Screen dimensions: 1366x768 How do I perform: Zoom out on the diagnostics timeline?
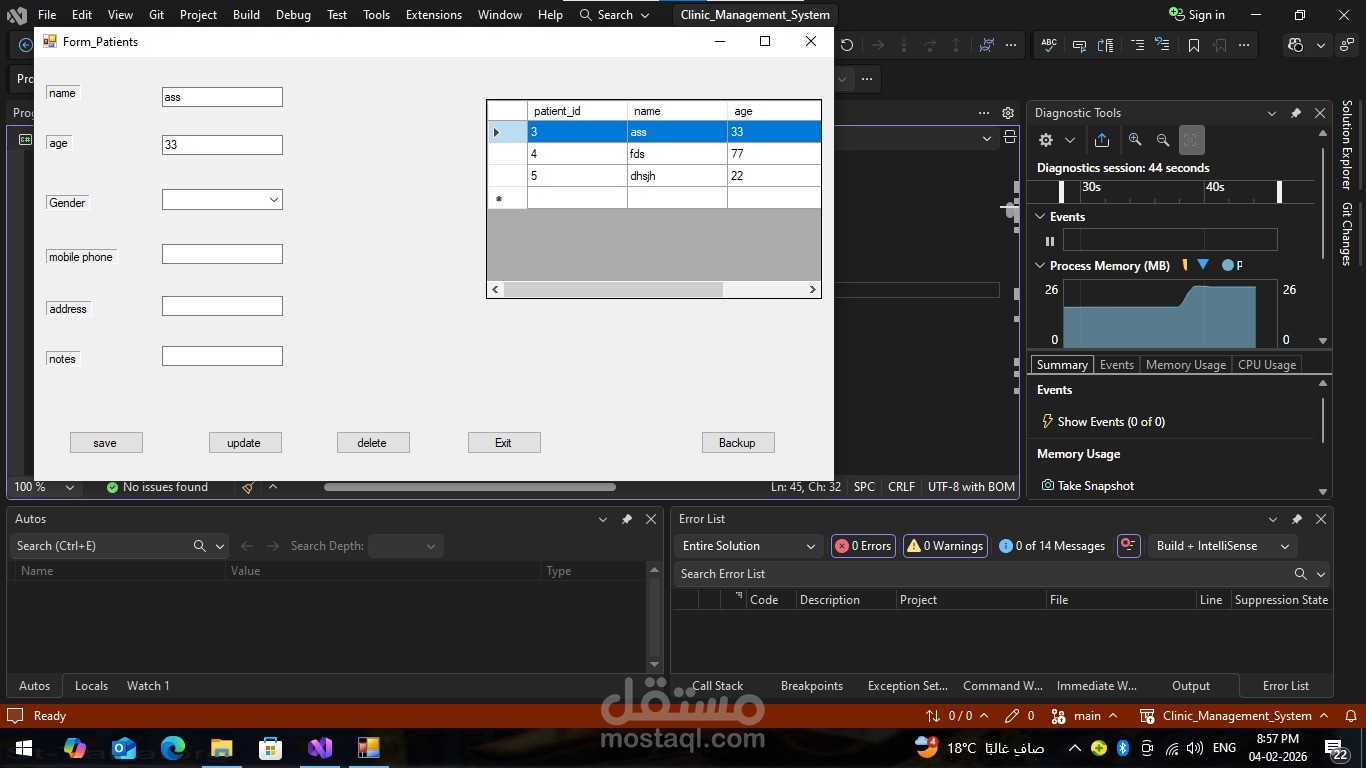point(1163,141)
